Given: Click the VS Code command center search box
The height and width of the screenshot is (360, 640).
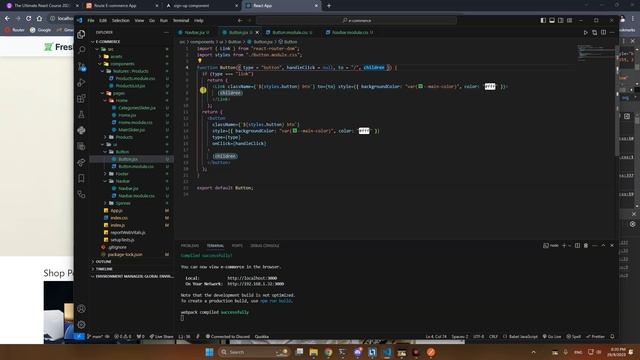Looking at the screenshot, I should [x=356, y=20].
